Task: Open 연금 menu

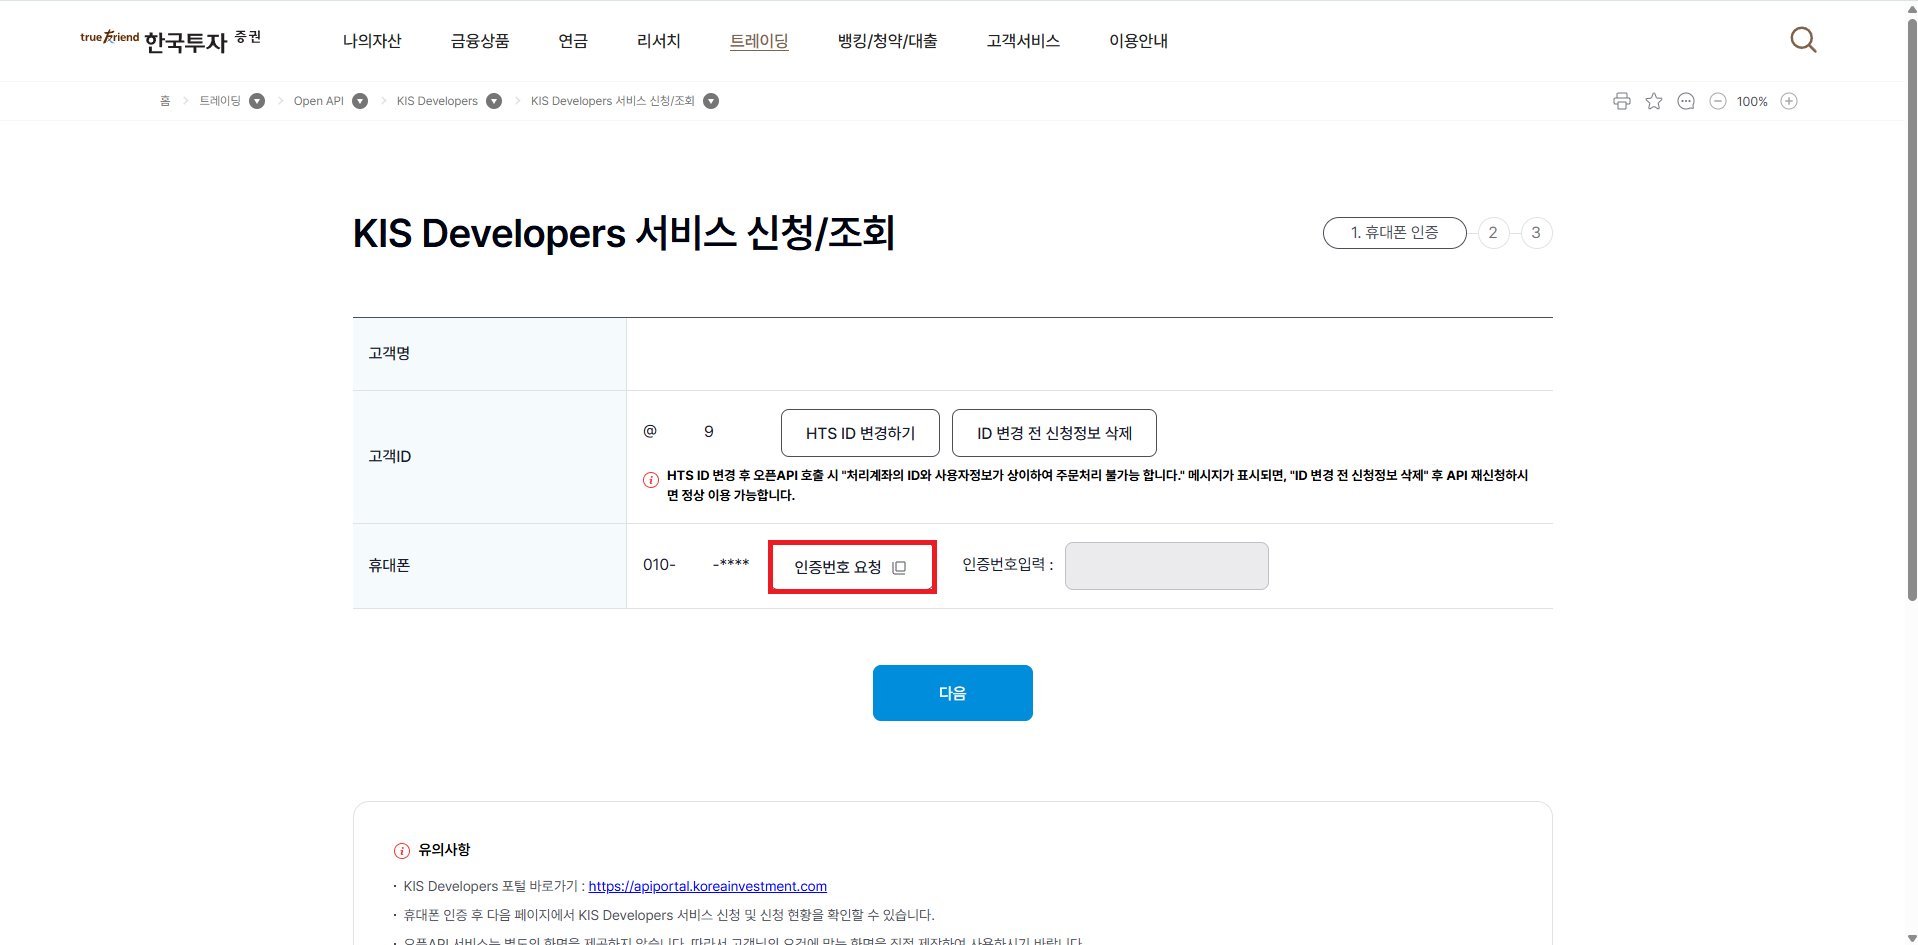Action: (x=573, y=41)
